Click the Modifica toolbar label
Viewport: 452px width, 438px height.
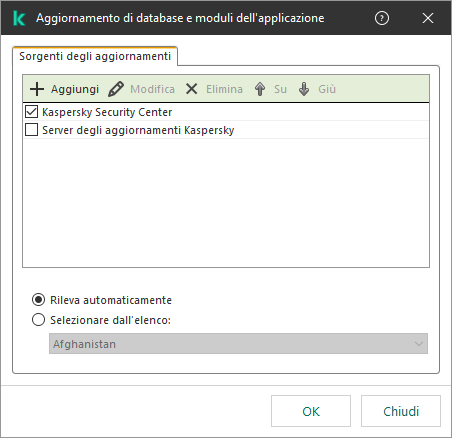[x=152, y=89]
